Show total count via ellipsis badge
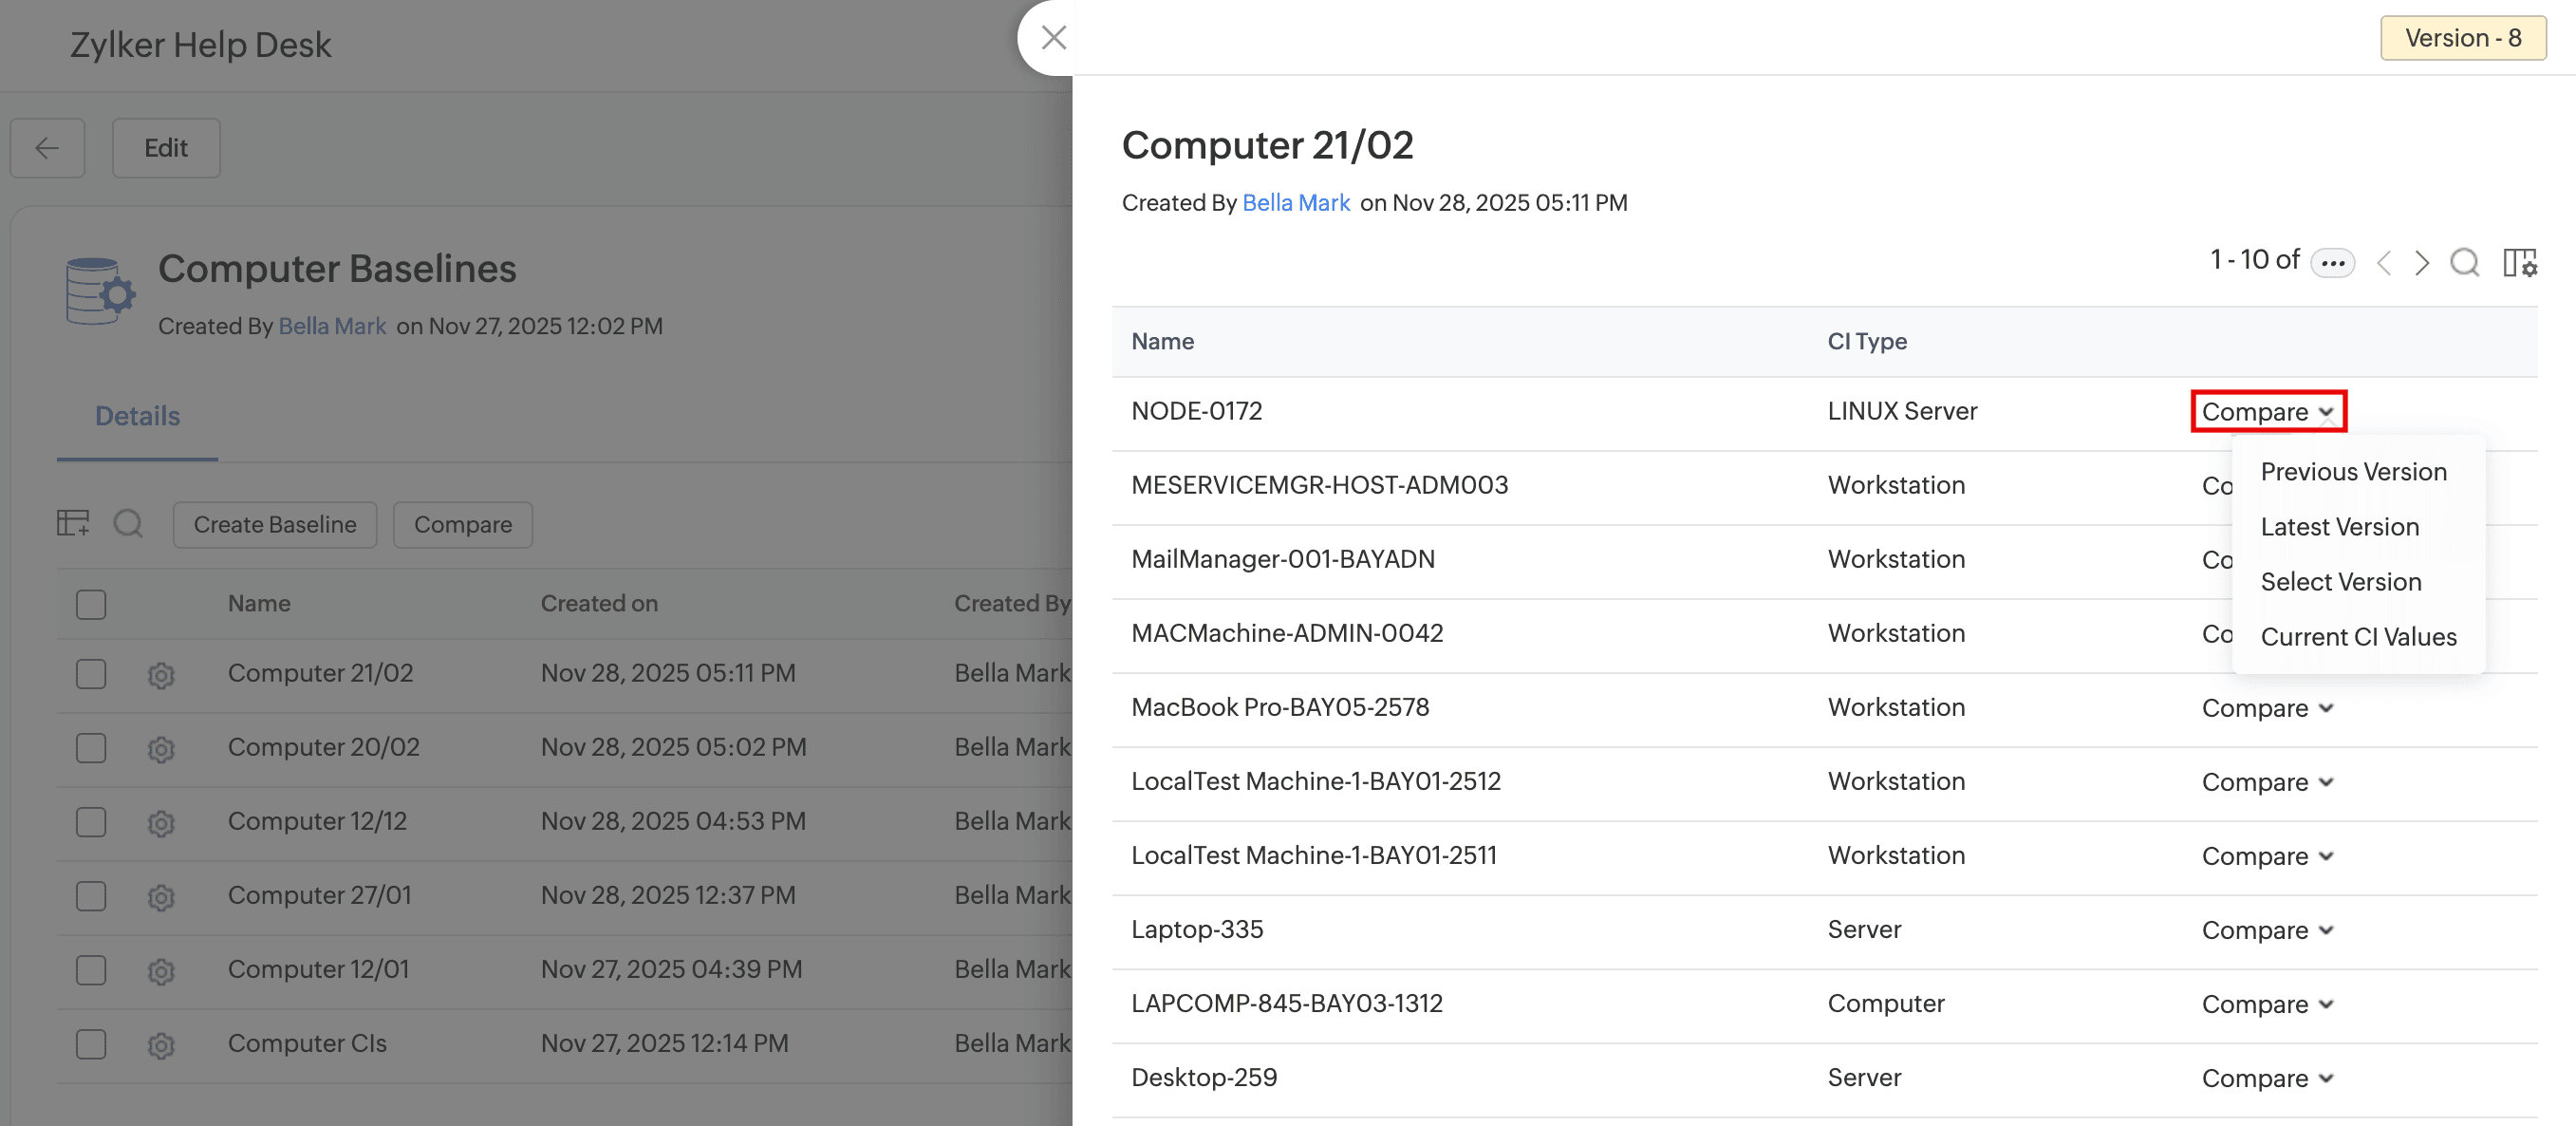Image resolution: width=2576 pixels, height=1126 pixels. (2332, 263)
